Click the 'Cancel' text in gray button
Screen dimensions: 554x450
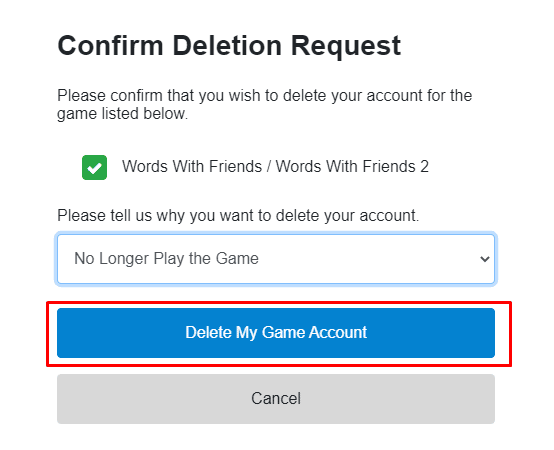[276, 398]
